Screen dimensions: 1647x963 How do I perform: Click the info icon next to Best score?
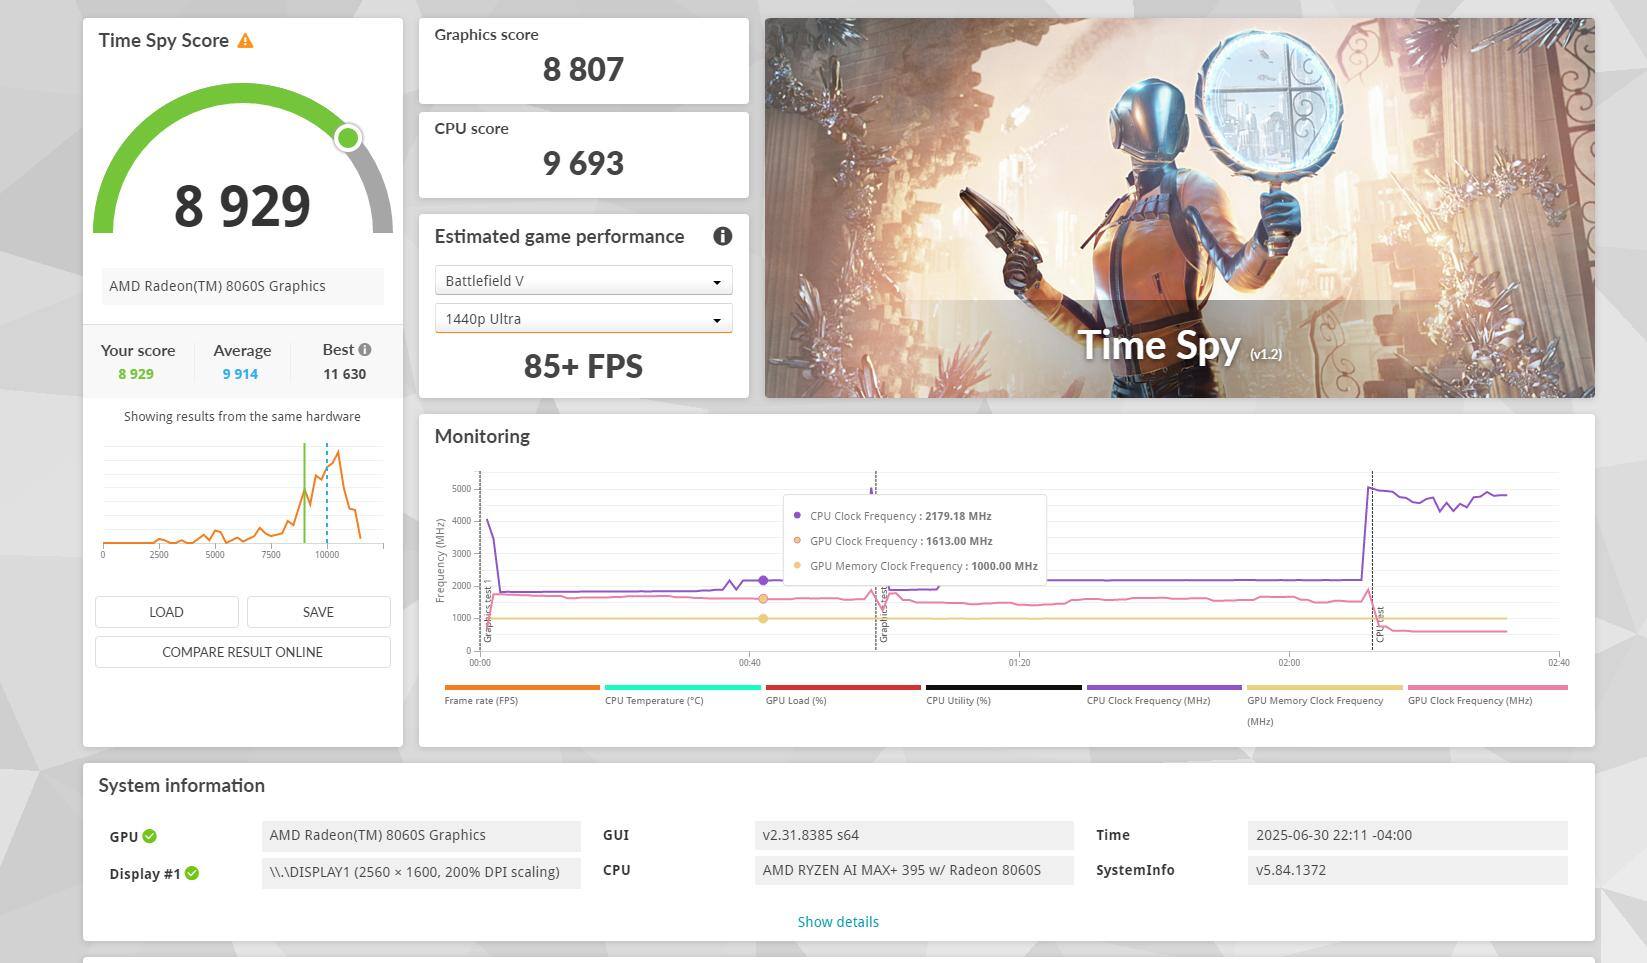pos(365,350)
